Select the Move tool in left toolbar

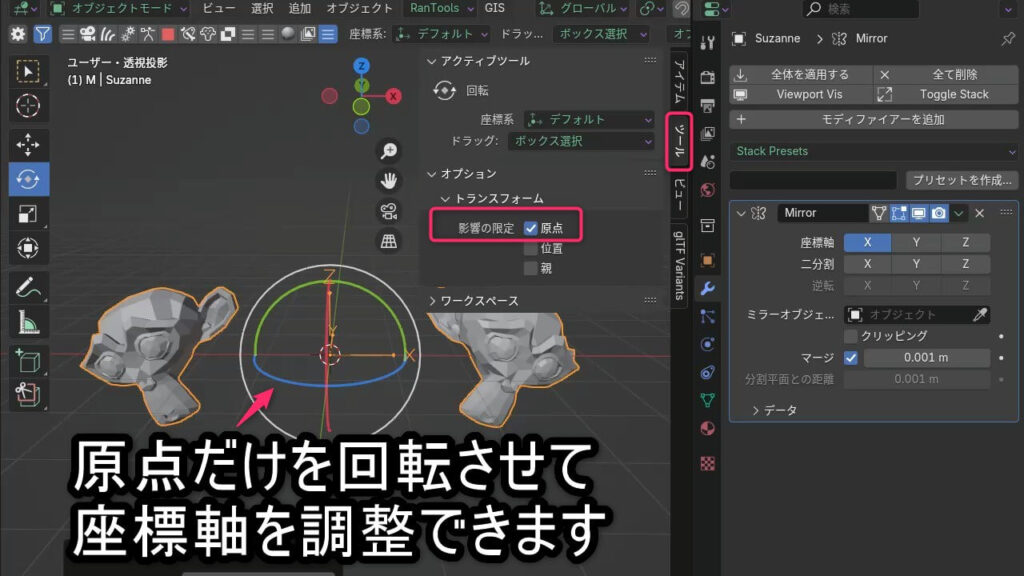(28, 144)
